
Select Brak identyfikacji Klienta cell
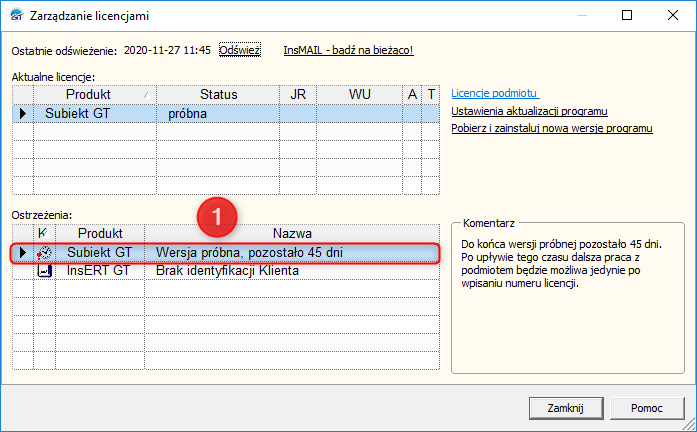click(292, 271)
